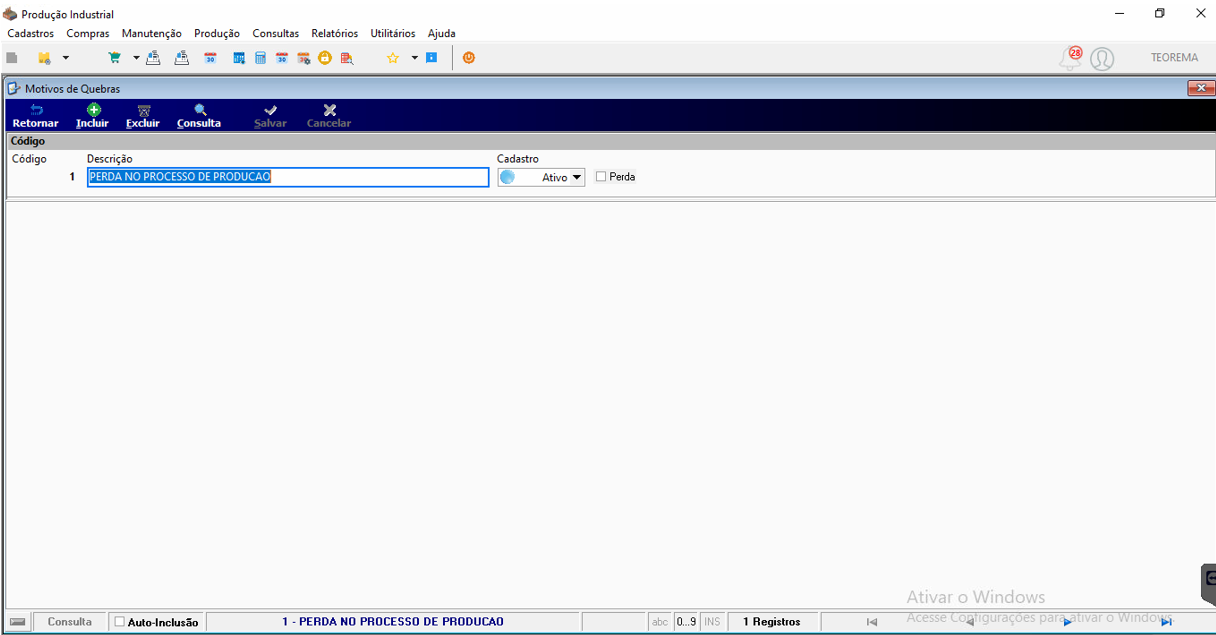Click the first cash register toolbar icon
Viewport: 1216px width, 635px height.
(x=153, y=58)
